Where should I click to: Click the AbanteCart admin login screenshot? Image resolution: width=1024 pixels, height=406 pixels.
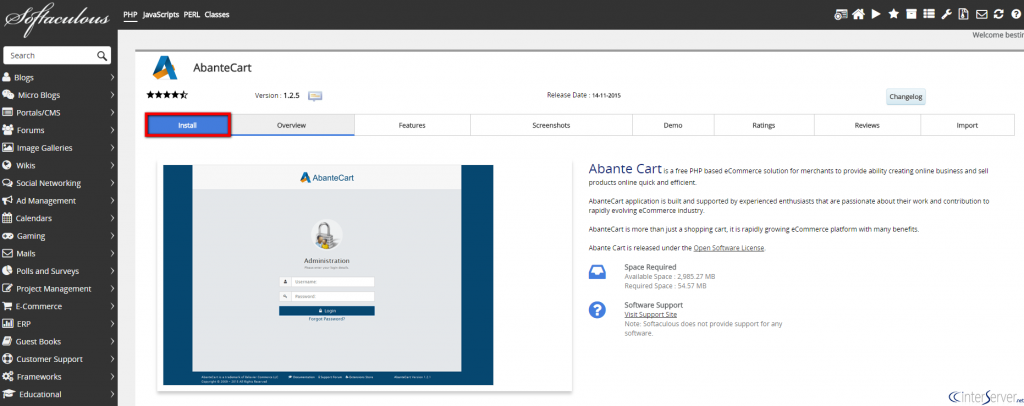click(328, 275)
